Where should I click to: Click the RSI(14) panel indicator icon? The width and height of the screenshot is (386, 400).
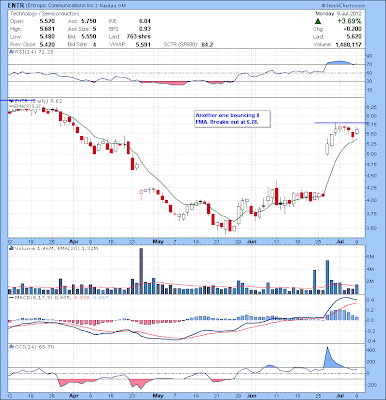coord(11,52)
